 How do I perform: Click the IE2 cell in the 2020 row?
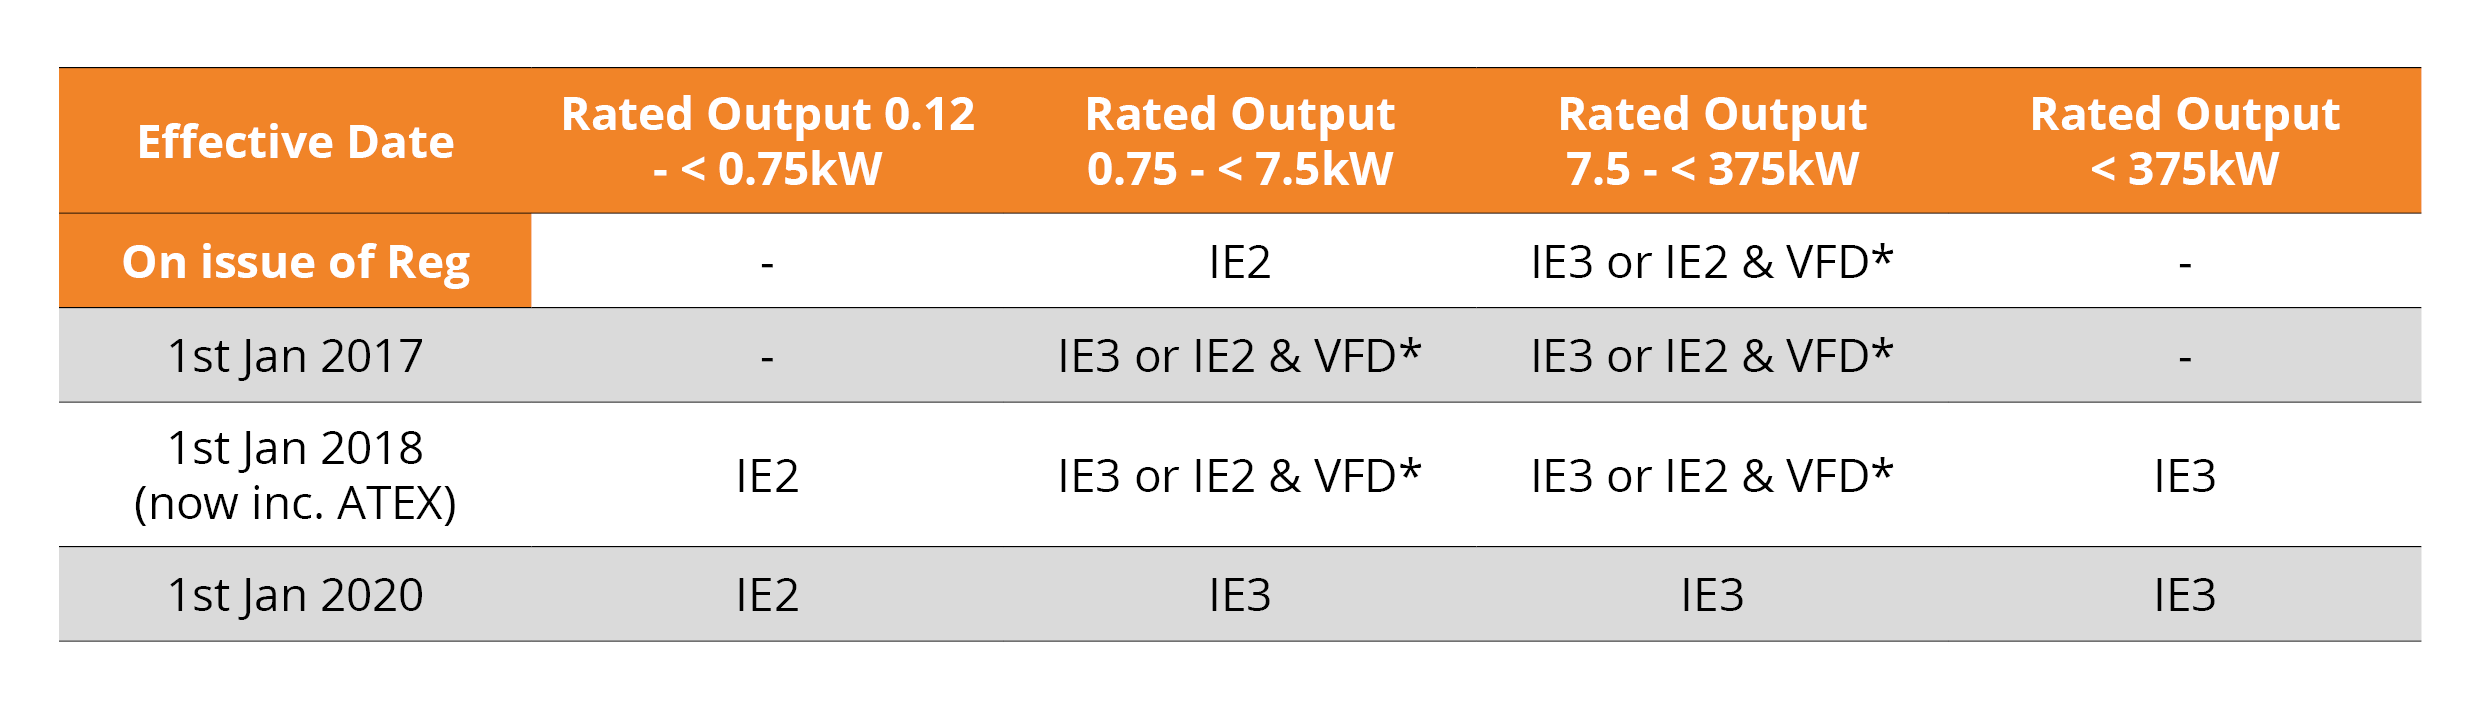tap(768, 595)
